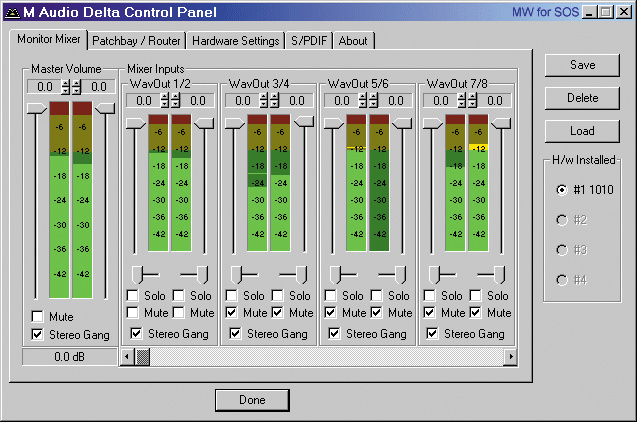Click the Delete button
The image size is (637, 422).
[x=582, y=98]
